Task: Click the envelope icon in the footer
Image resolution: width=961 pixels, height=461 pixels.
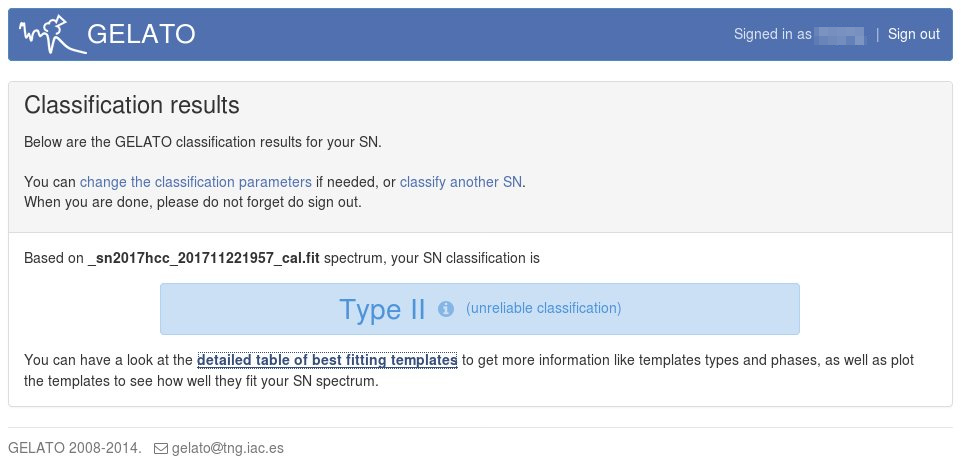Action: click(x=160, y=448)
